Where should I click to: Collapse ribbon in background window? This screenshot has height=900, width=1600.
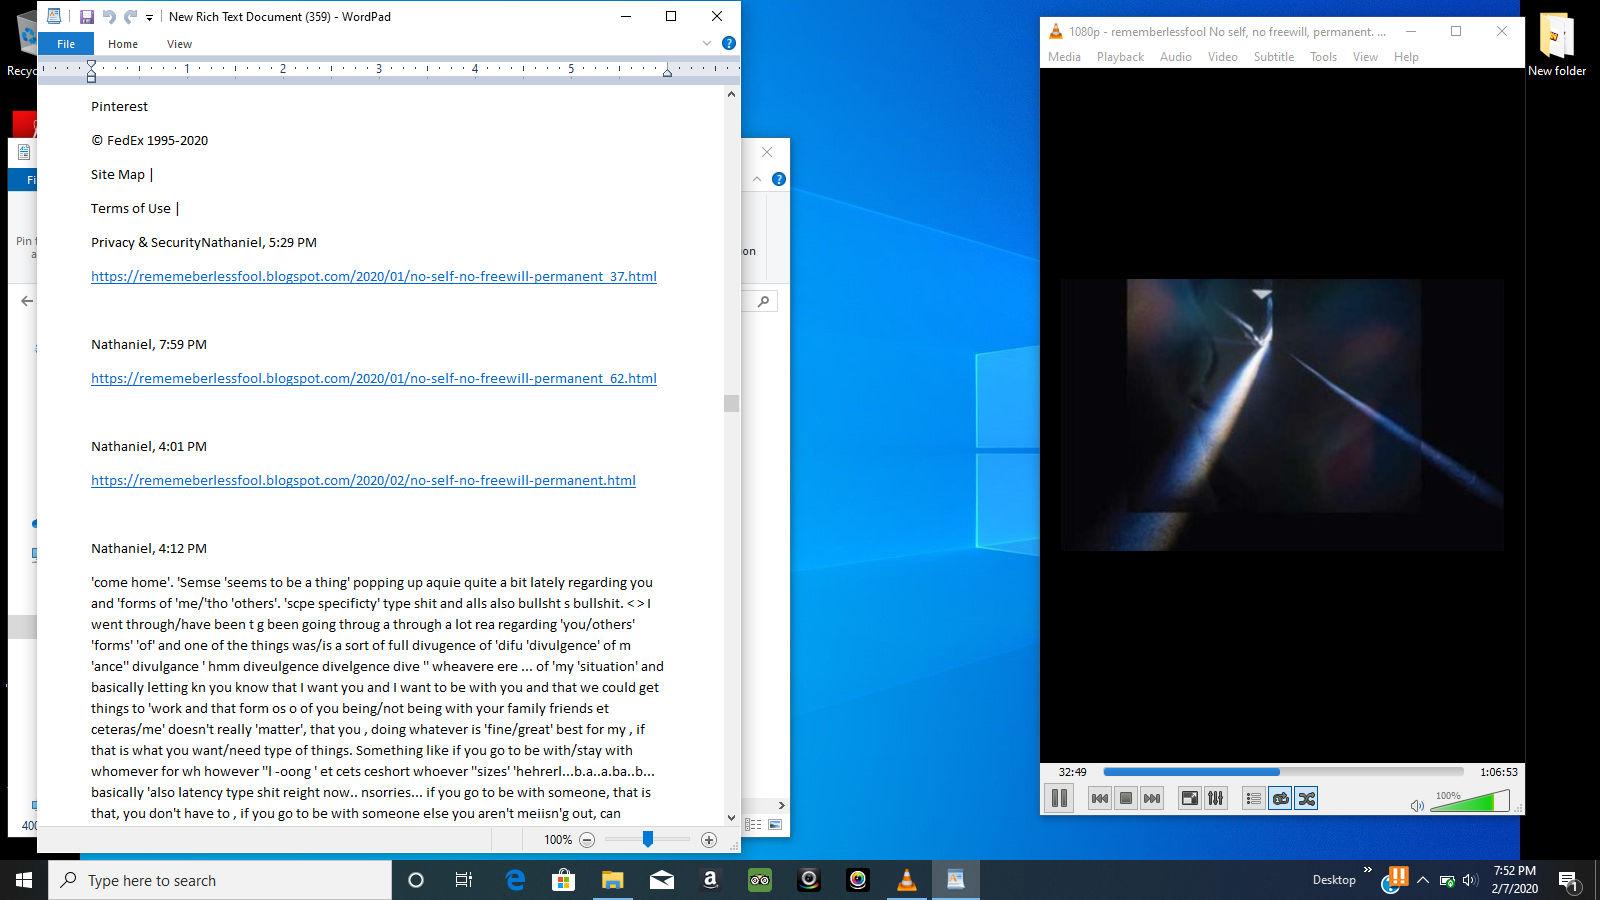coord(757,179)
